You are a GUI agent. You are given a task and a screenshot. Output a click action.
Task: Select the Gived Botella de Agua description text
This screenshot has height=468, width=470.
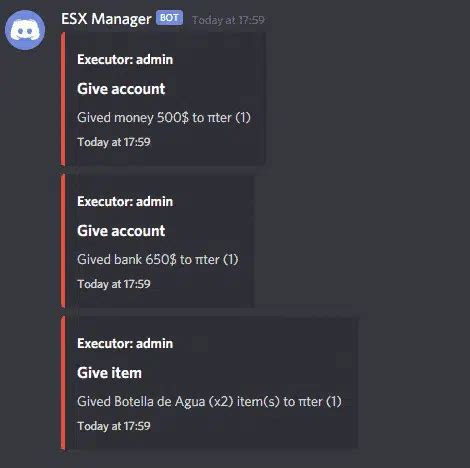(x=209, y=401)
